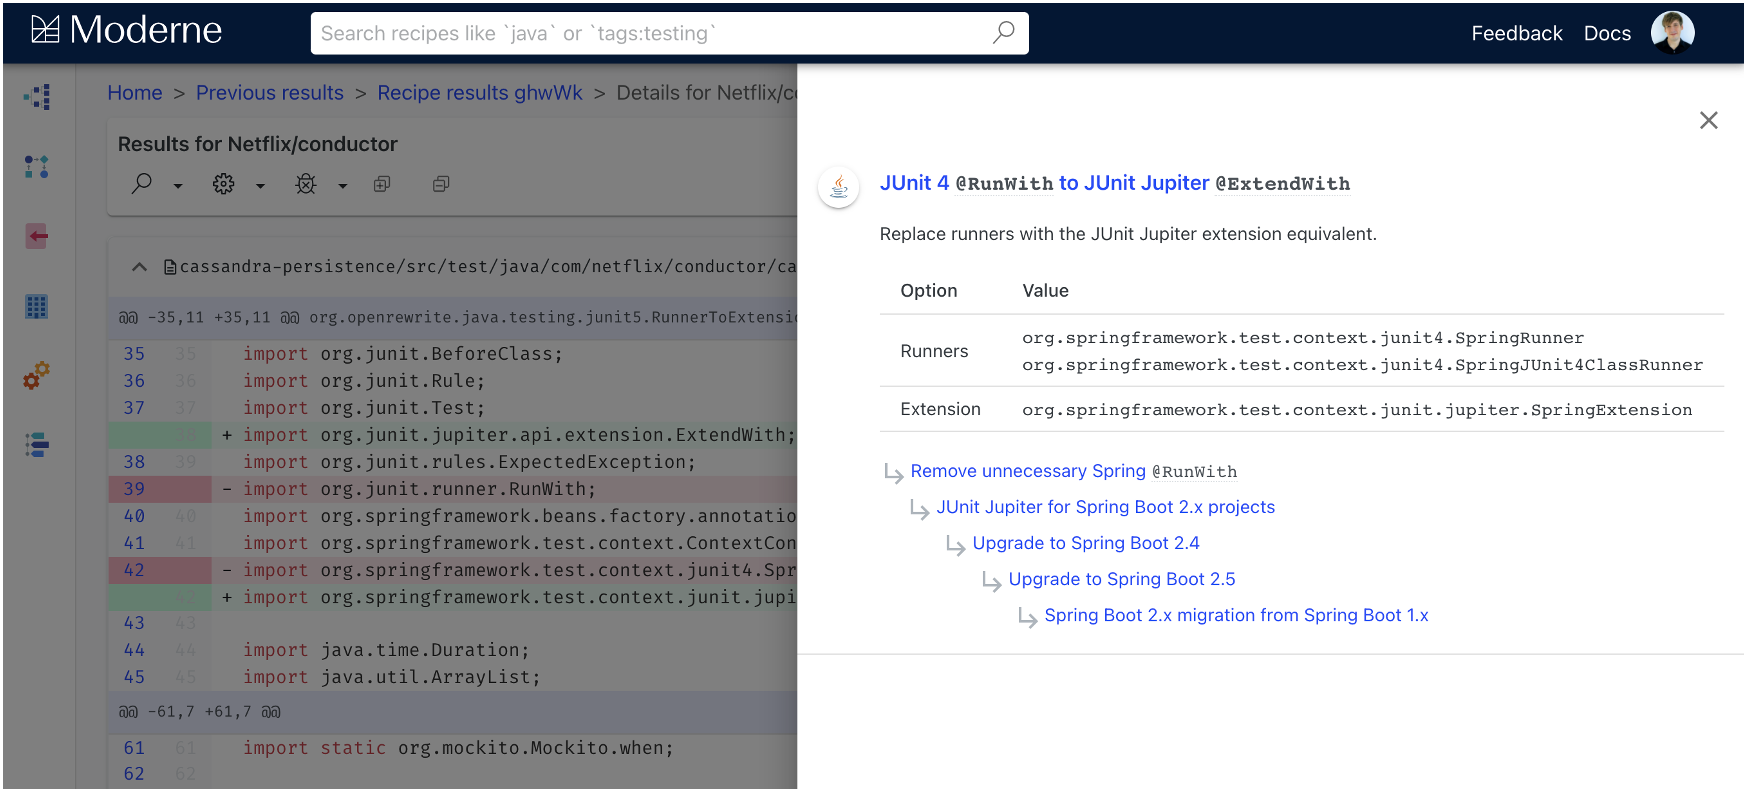1744x792 pixels.
Task: Open Remove unnecessary Spring @RunWith link
Action: 1073,471
